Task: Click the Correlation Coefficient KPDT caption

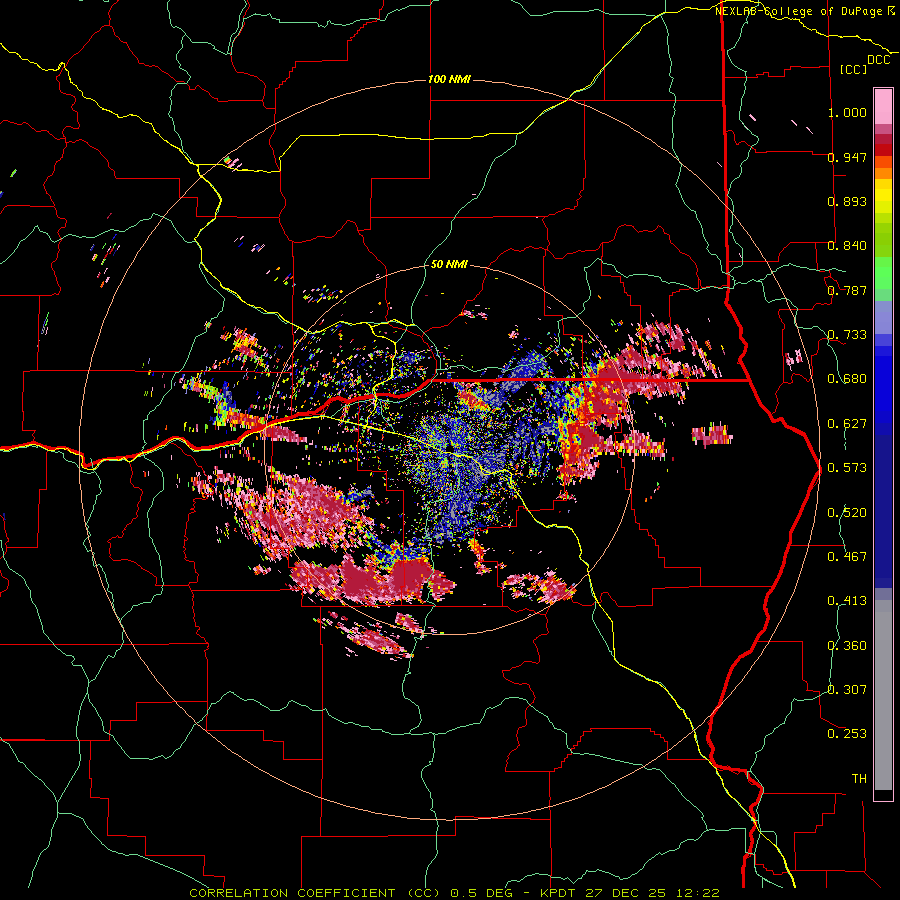Action: pos(455,893)
